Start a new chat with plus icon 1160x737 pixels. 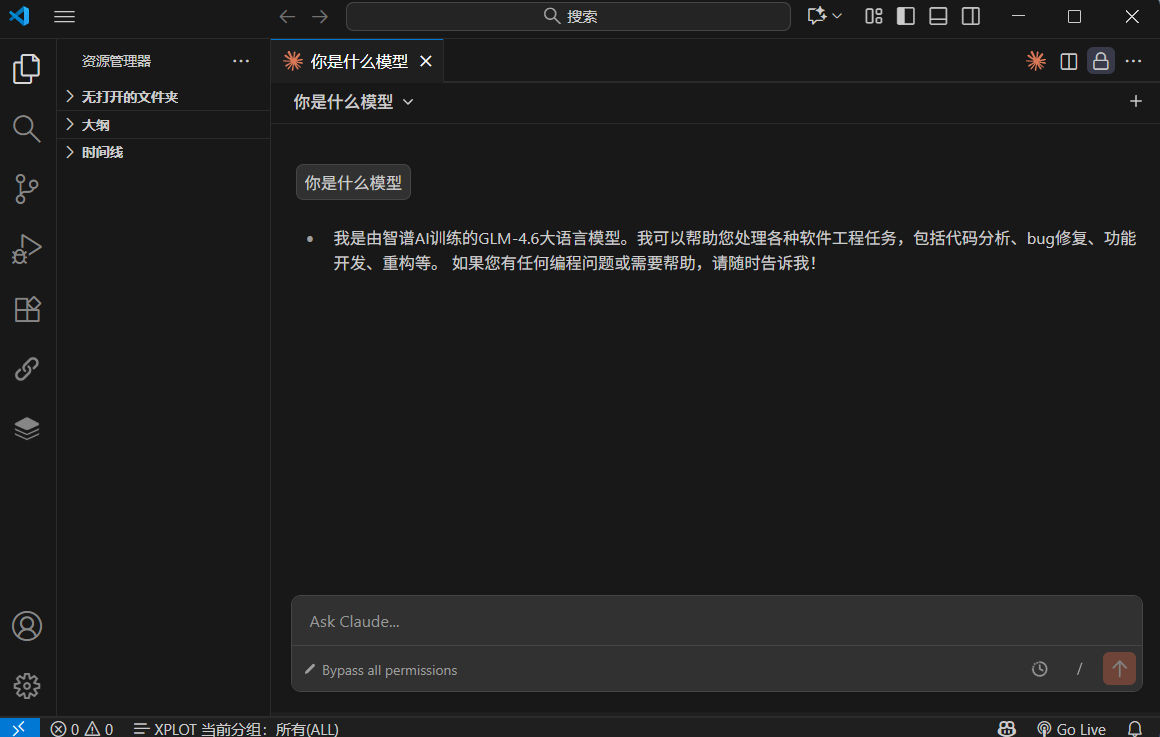[1135, 101]
